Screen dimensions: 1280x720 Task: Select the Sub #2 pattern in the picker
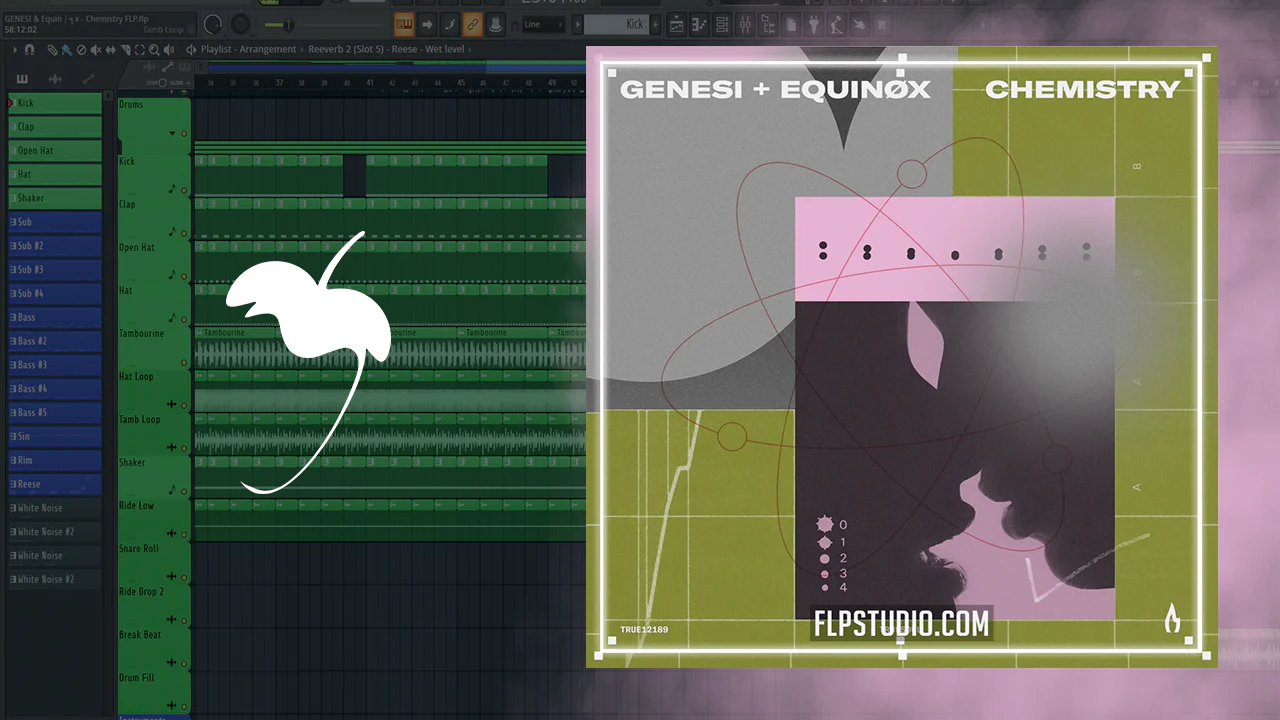coord(55,246)
